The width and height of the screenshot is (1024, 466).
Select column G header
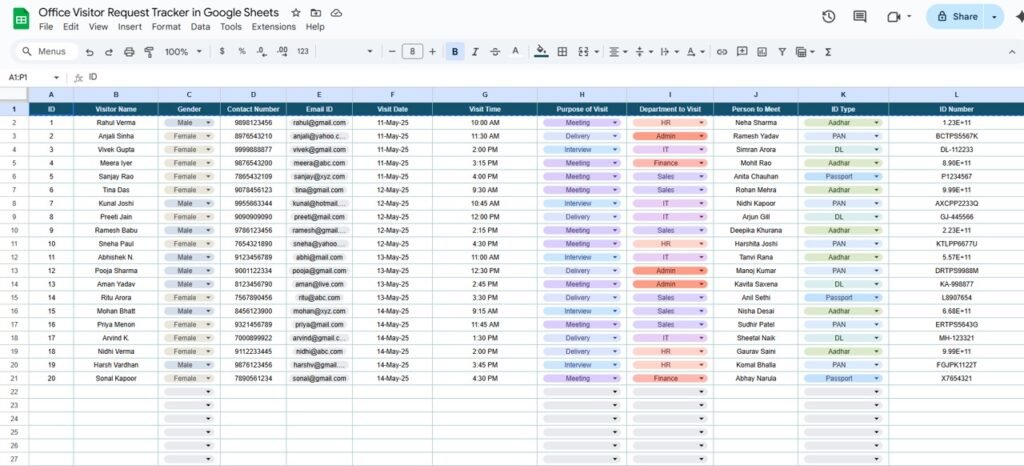[485, 95]
